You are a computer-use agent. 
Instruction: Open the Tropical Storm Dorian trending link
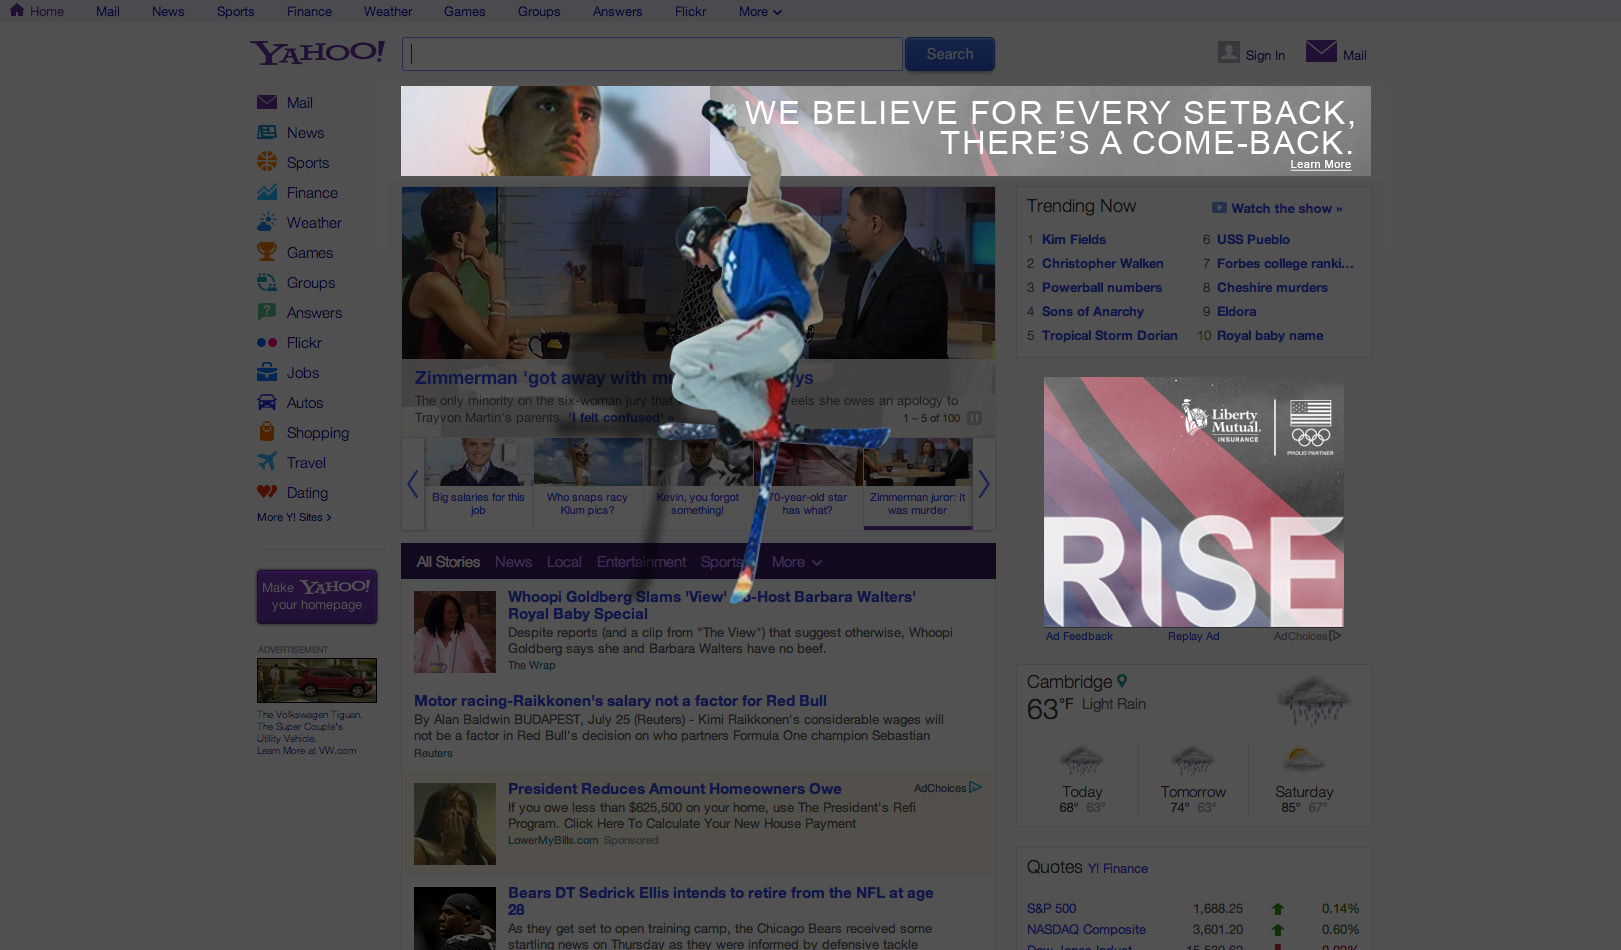1109,336
